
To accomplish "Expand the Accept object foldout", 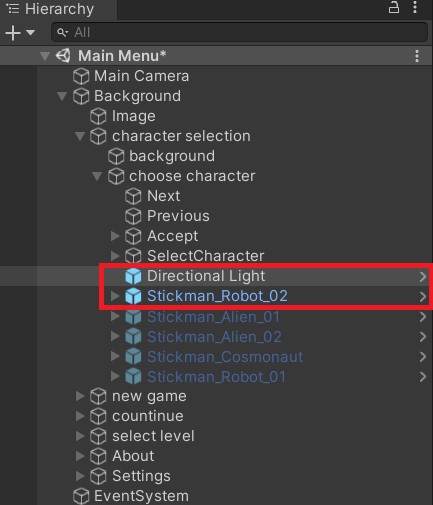I will click(115, 236).
